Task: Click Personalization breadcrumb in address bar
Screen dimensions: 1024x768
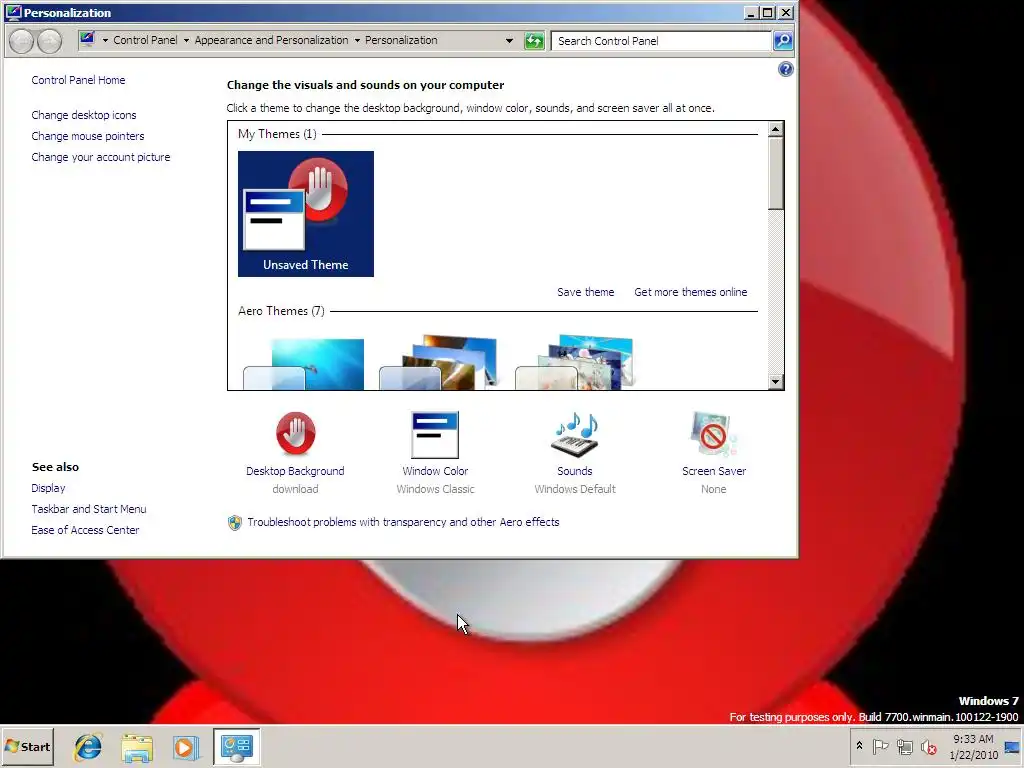Action: click(401, 40)
